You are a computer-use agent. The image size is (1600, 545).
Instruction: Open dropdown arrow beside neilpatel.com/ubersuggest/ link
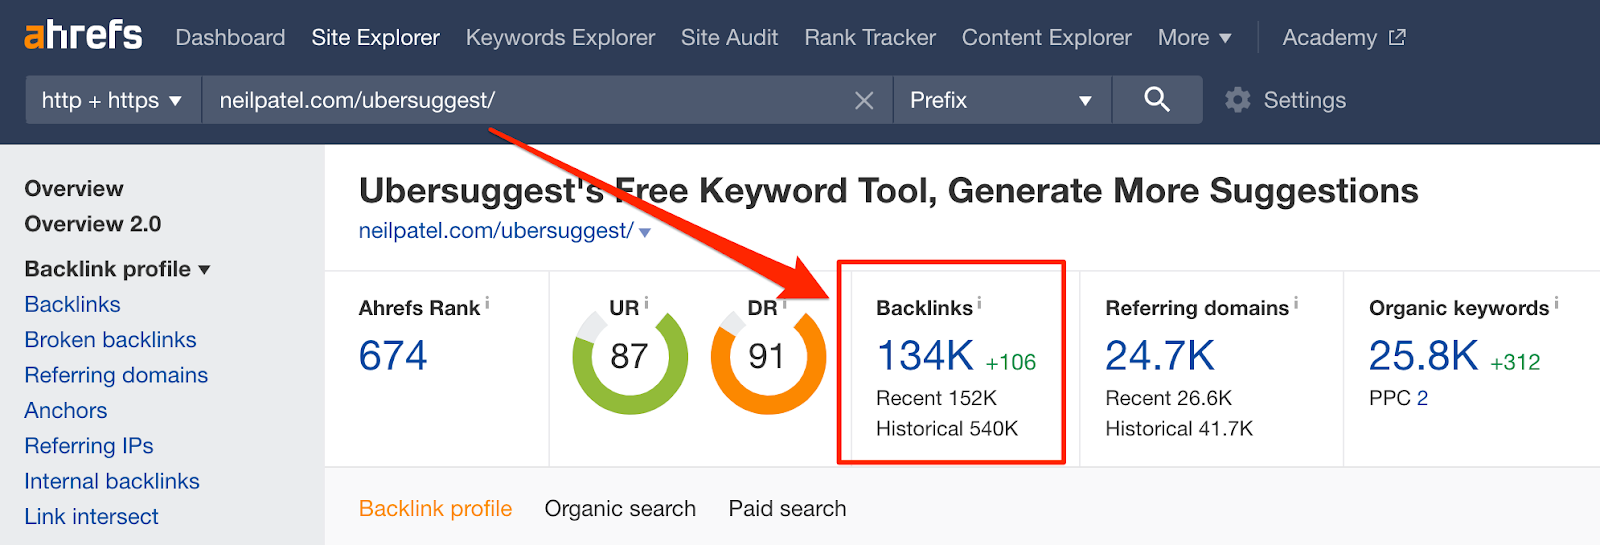click(645, 232)
